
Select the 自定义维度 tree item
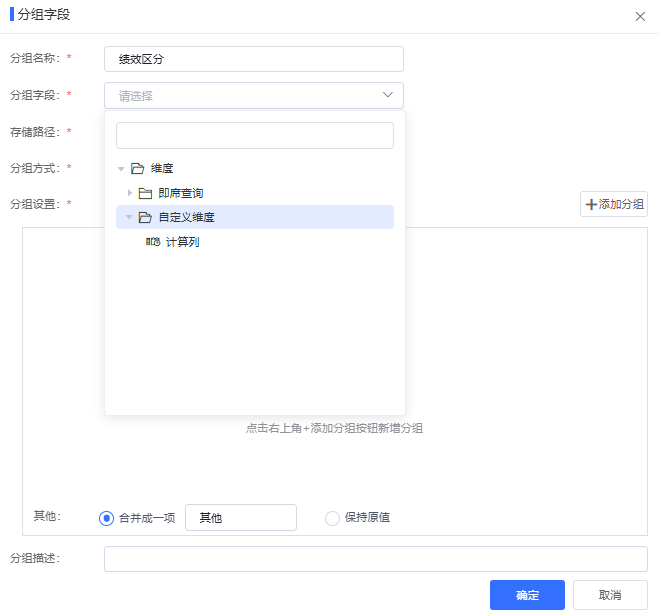pyautogui.click(x=255, y=217)
